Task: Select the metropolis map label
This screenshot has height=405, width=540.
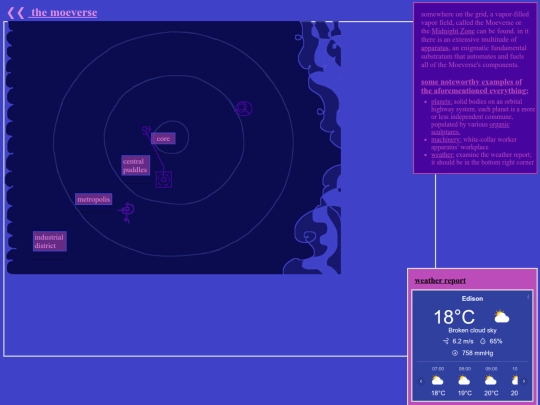Action: click(94, 199)
